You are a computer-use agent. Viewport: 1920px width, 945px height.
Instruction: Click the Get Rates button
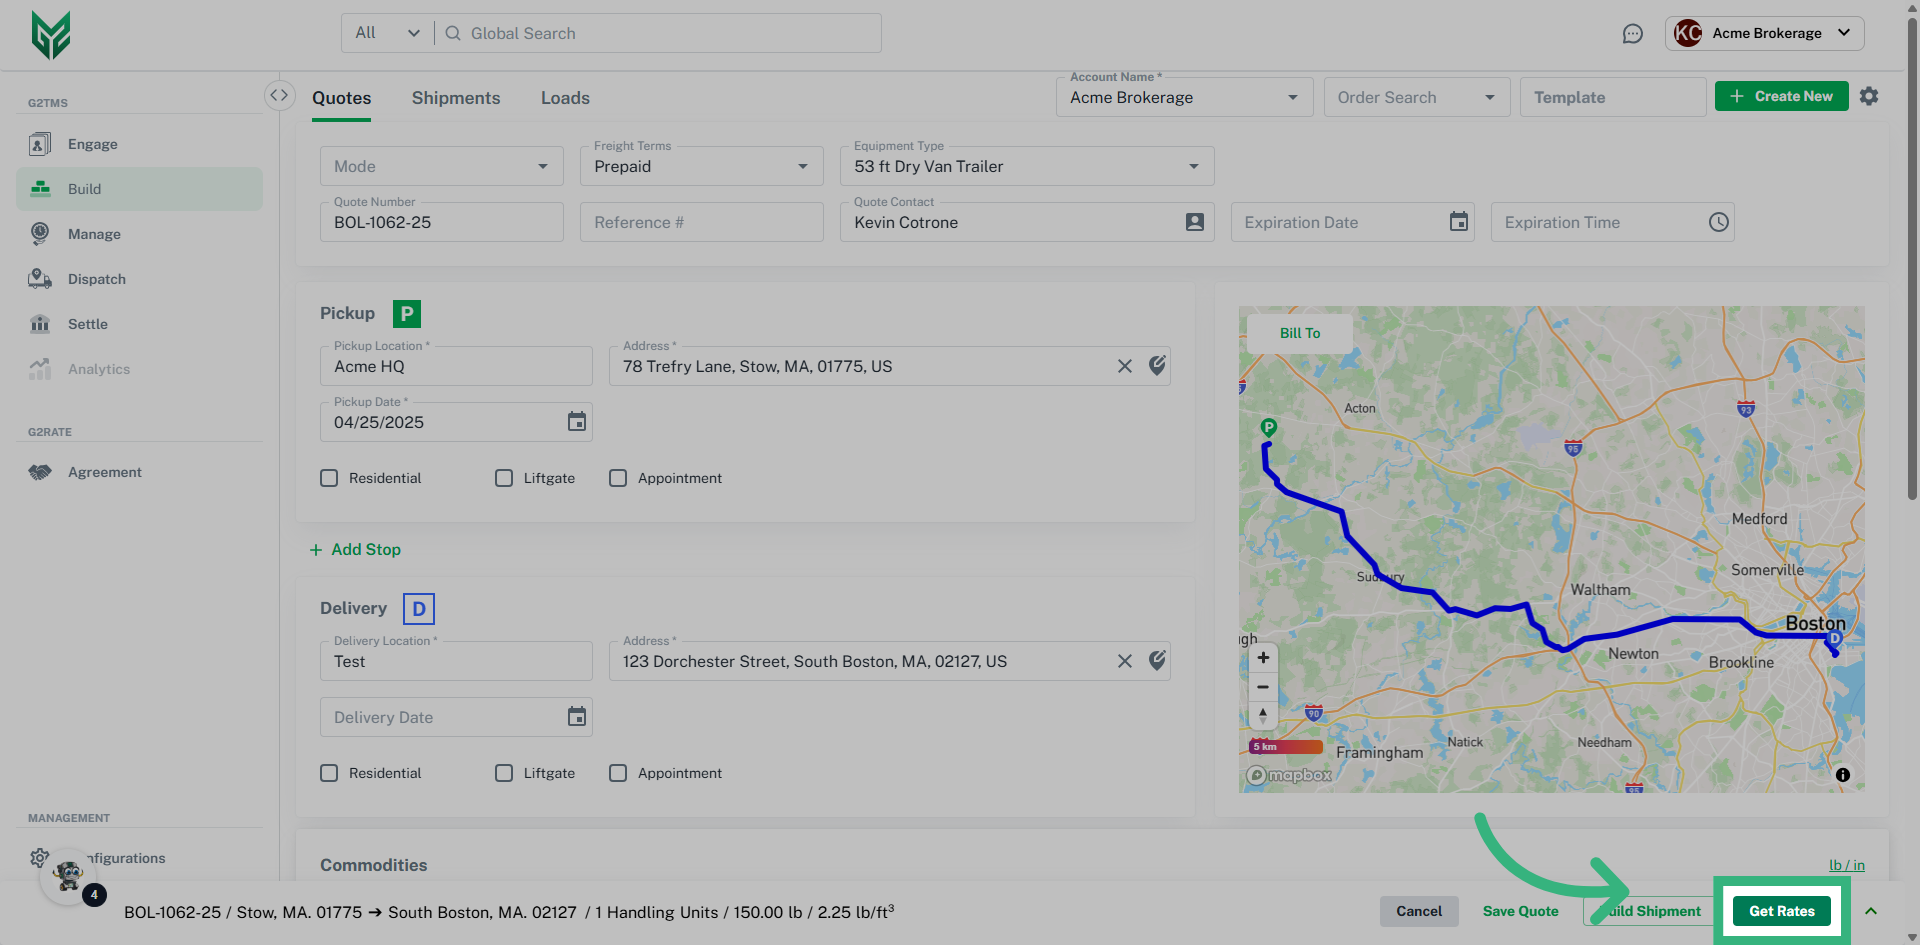tap(1781, 911)
